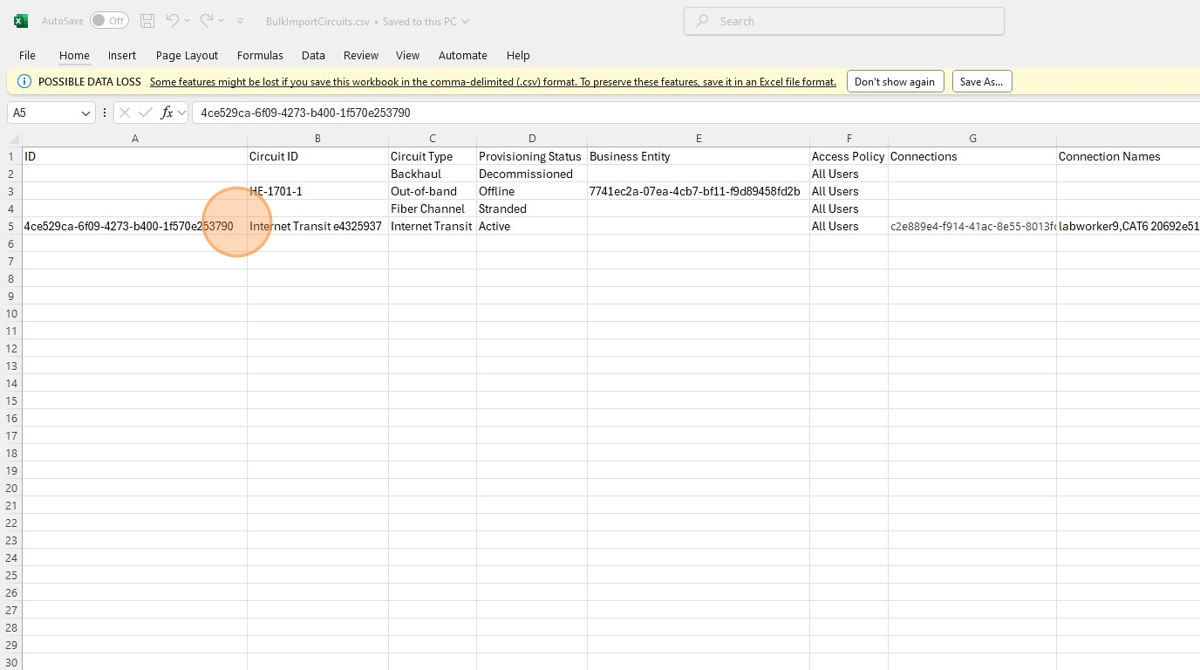
Task: Select the cell containing 'Out-of-band'
Action: coord(432,191)
